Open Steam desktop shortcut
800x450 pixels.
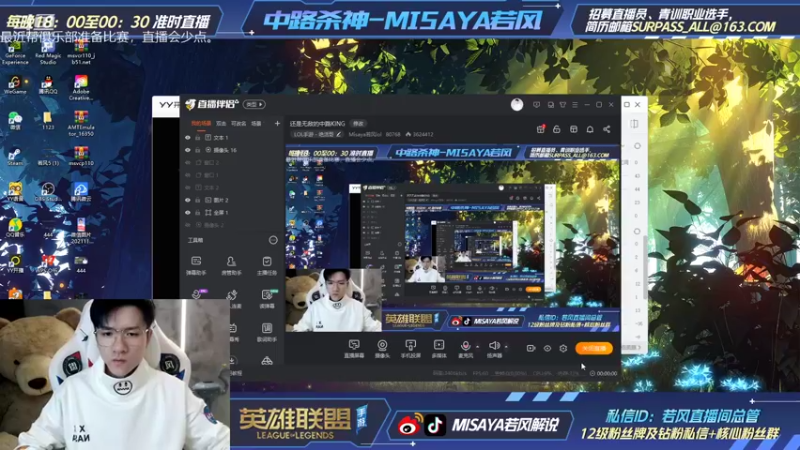(x=15, y=156)
